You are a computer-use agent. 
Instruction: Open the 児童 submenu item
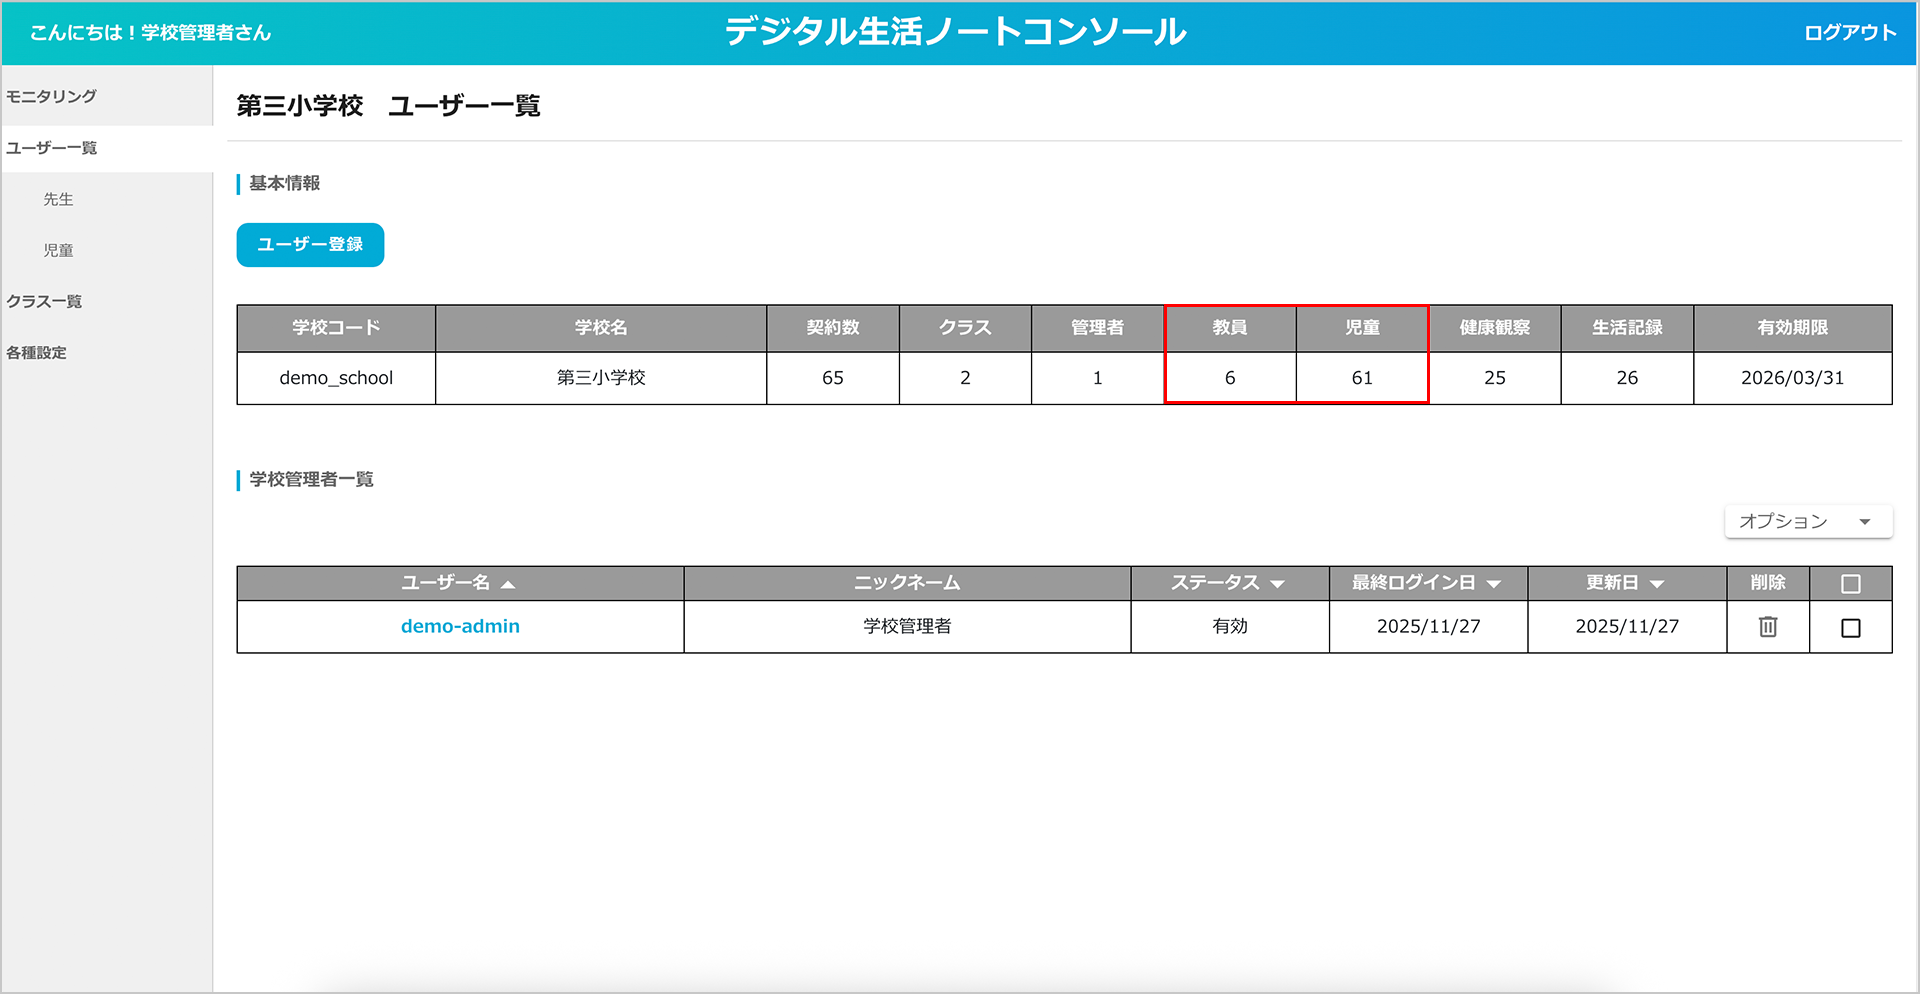(x=58, y=250)
